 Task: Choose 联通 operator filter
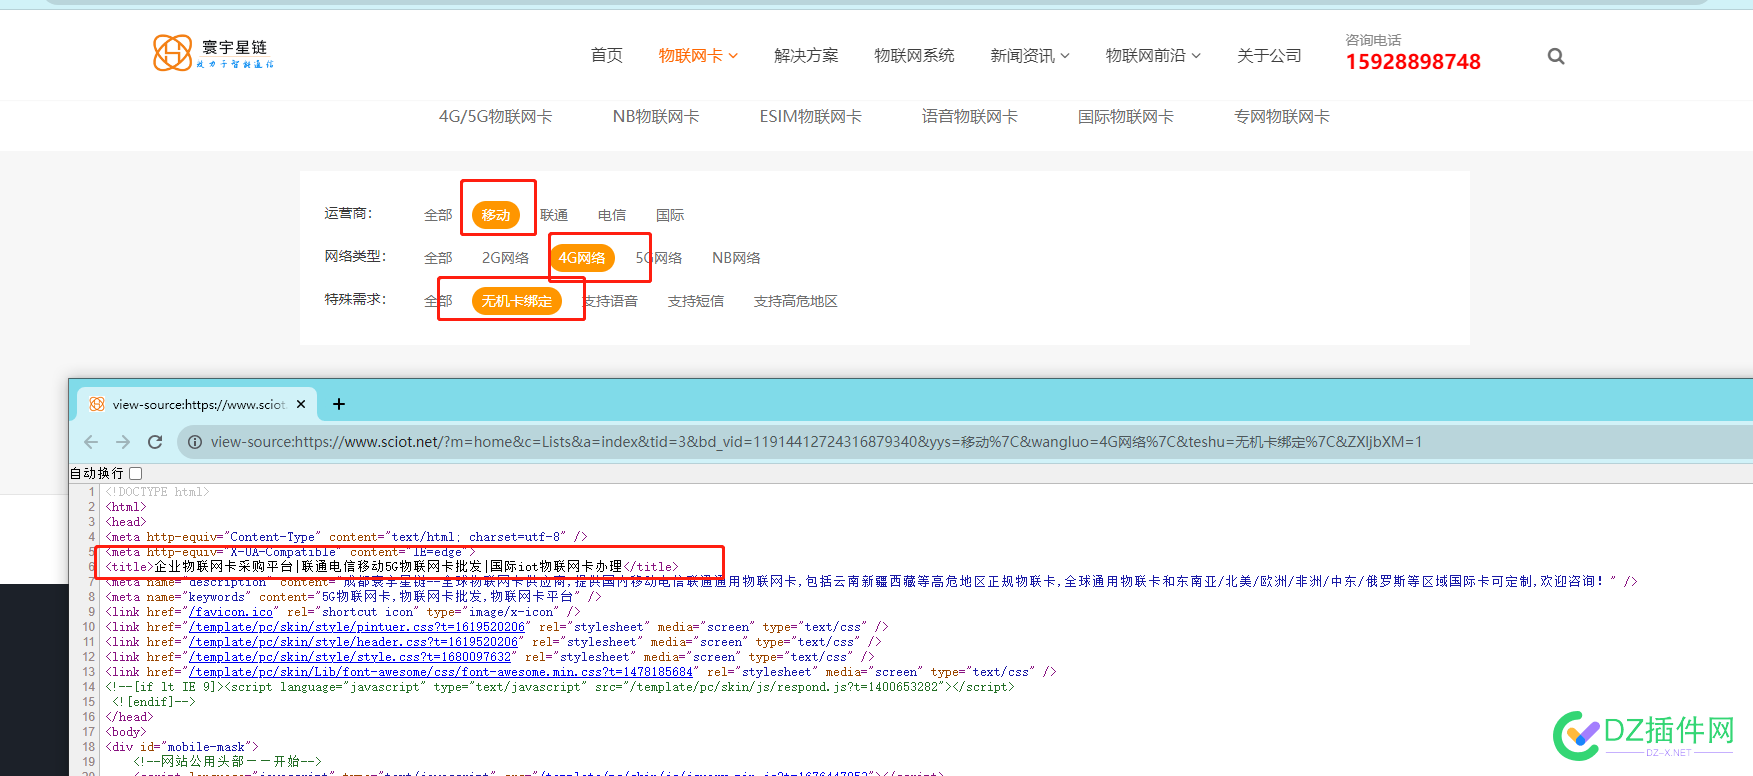(554, 215)
